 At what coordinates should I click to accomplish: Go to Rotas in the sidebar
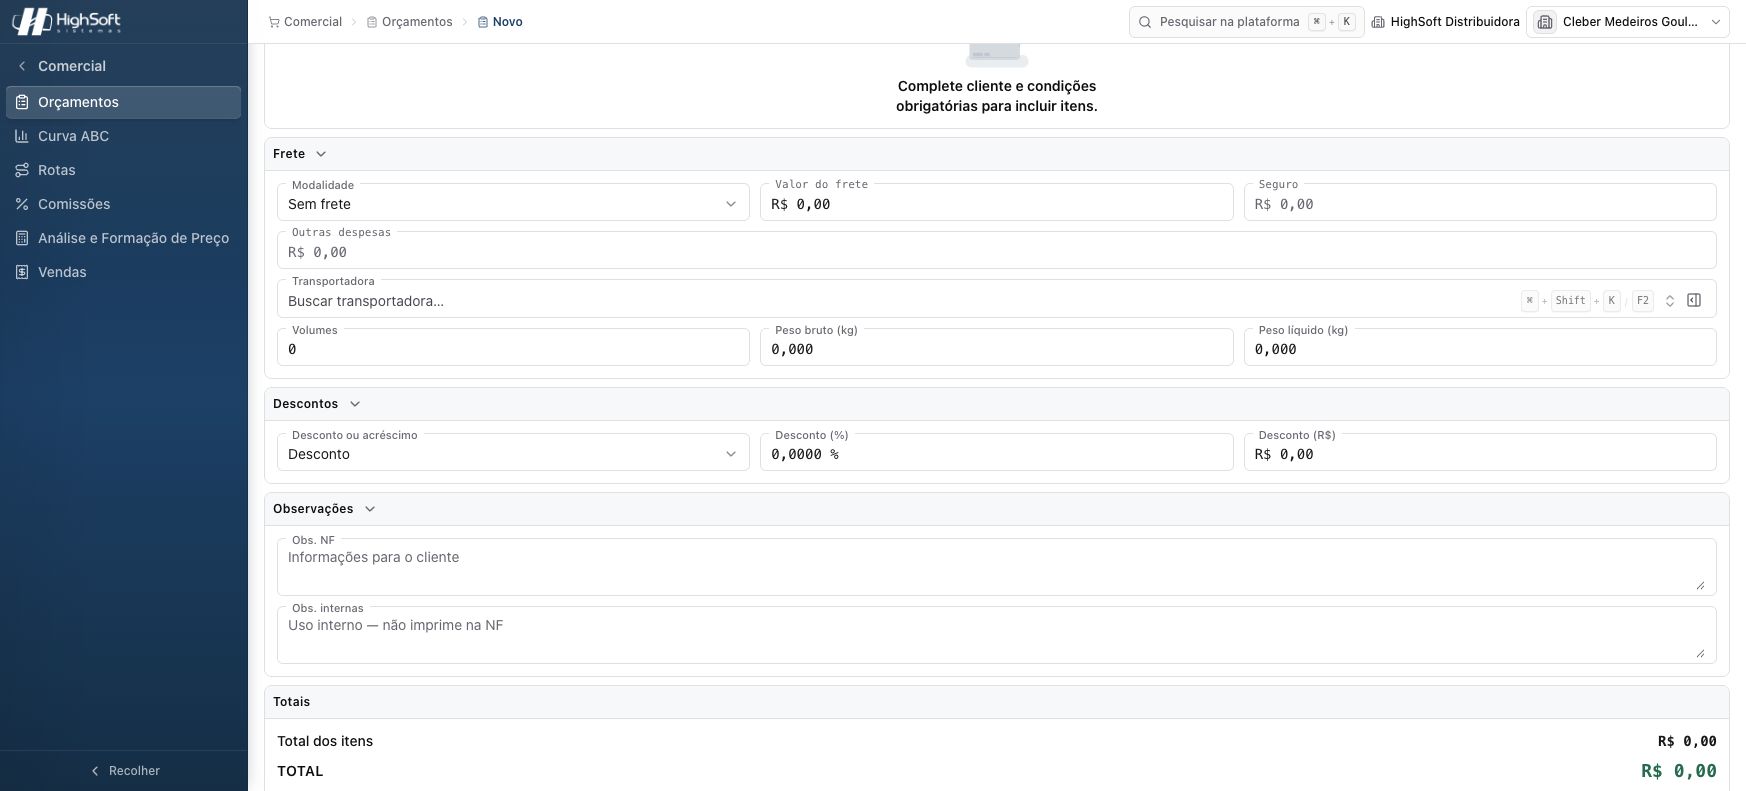tap(124, 170)
